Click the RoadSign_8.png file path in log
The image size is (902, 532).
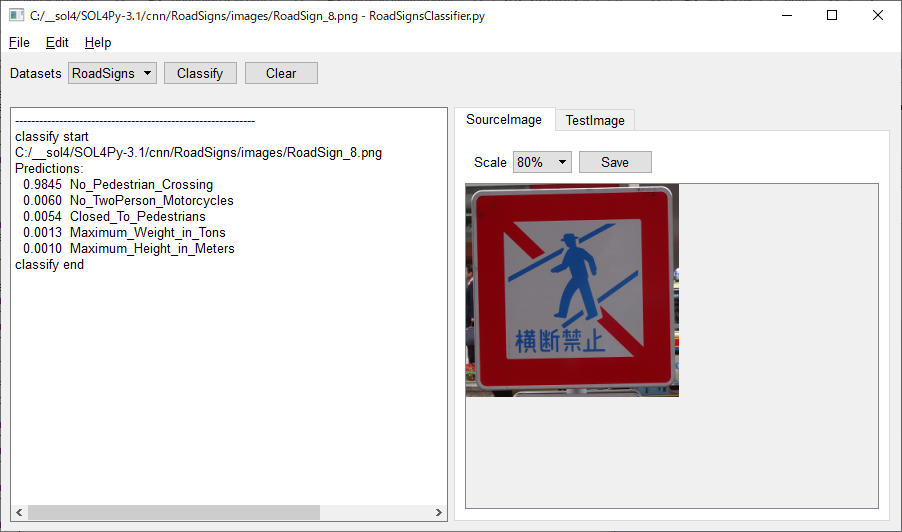tap(198, 153)
